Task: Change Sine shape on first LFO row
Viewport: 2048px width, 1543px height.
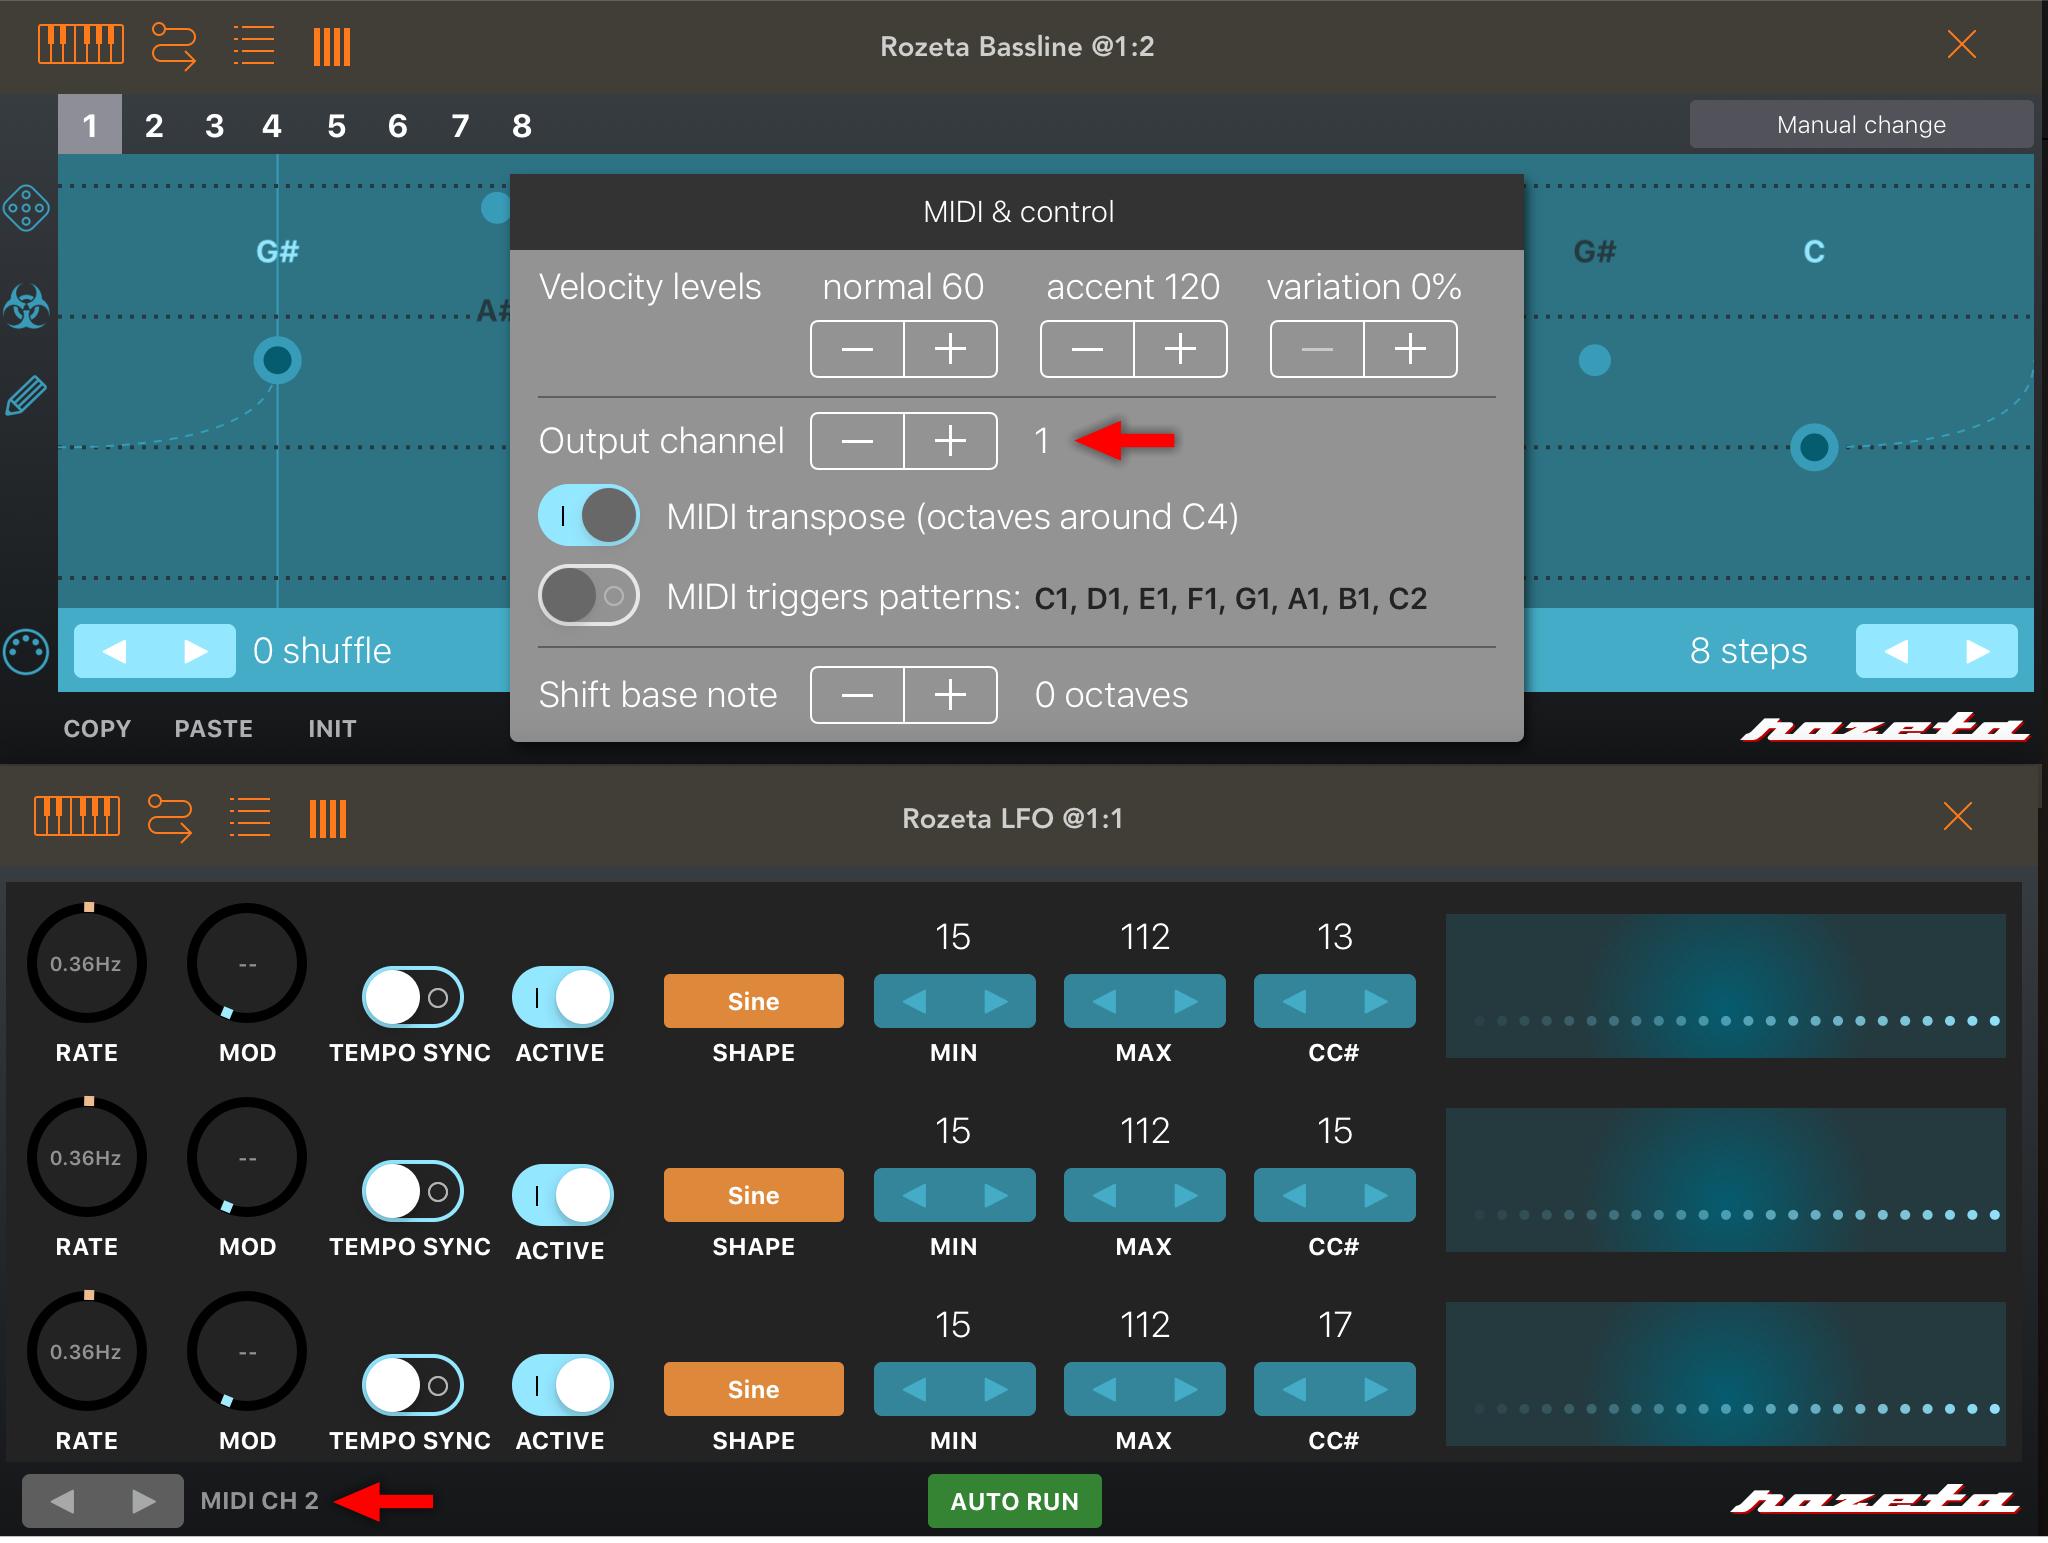Action: pos(753,1001)
